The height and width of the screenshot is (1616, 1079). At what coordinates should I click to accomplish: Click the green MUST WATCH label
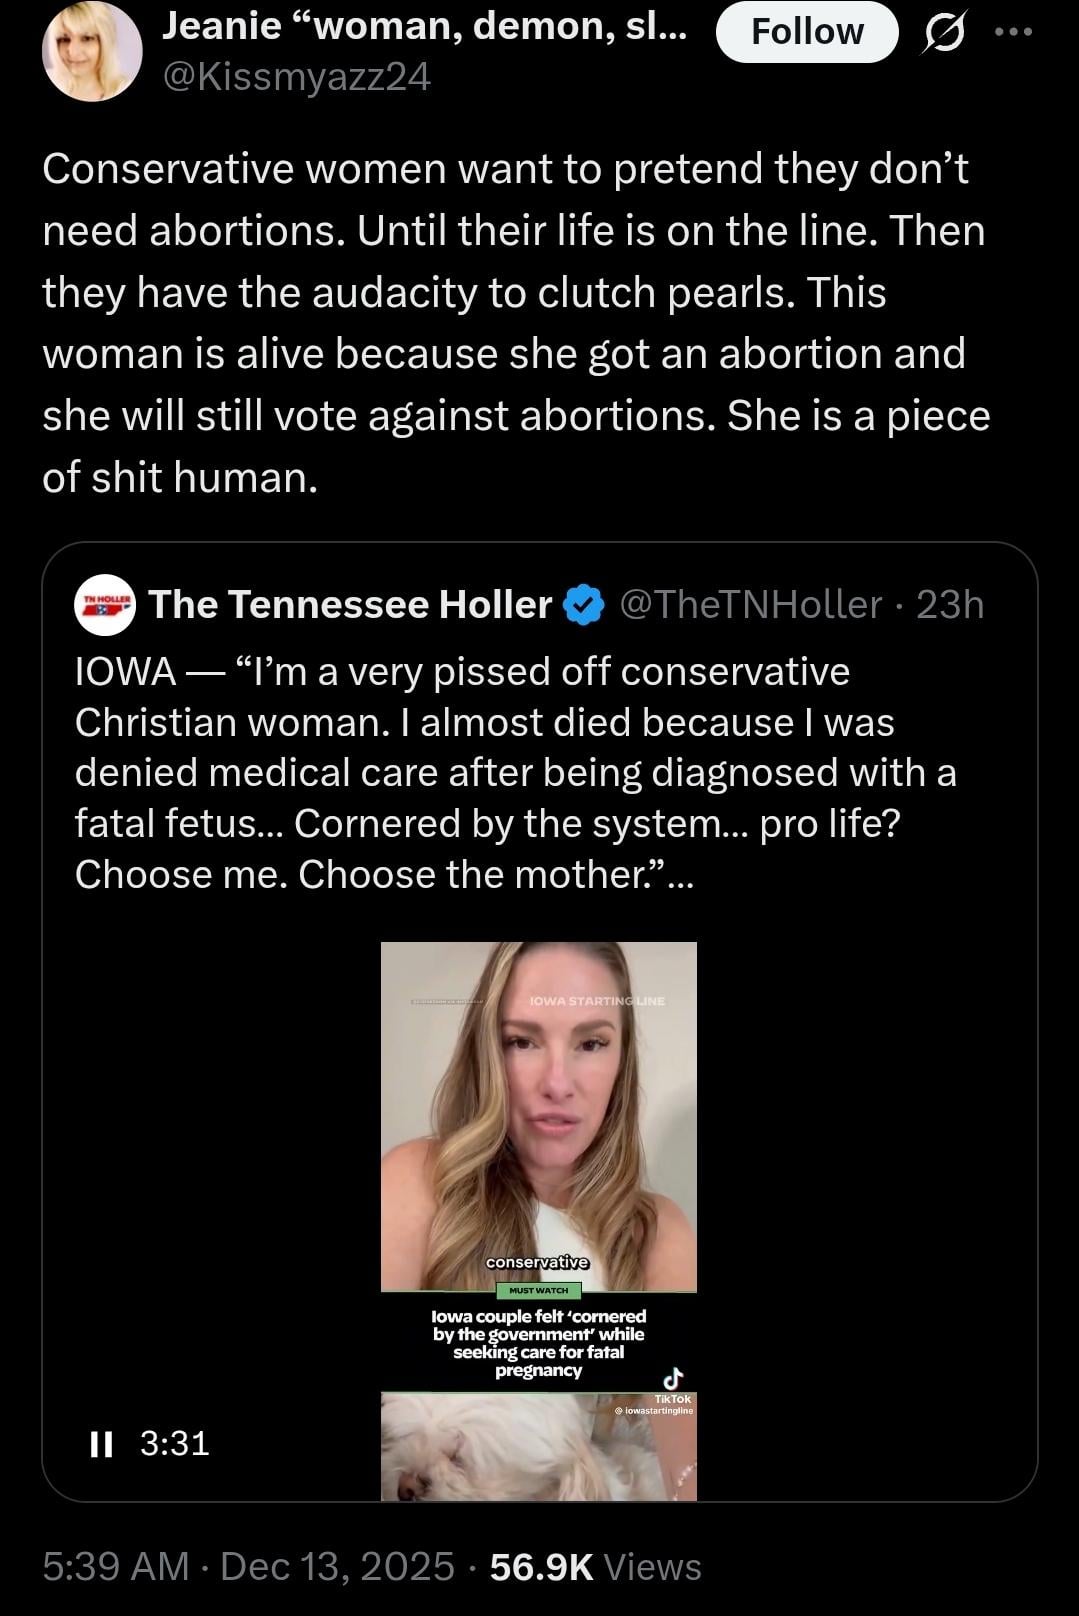[x=538, y=1290]
